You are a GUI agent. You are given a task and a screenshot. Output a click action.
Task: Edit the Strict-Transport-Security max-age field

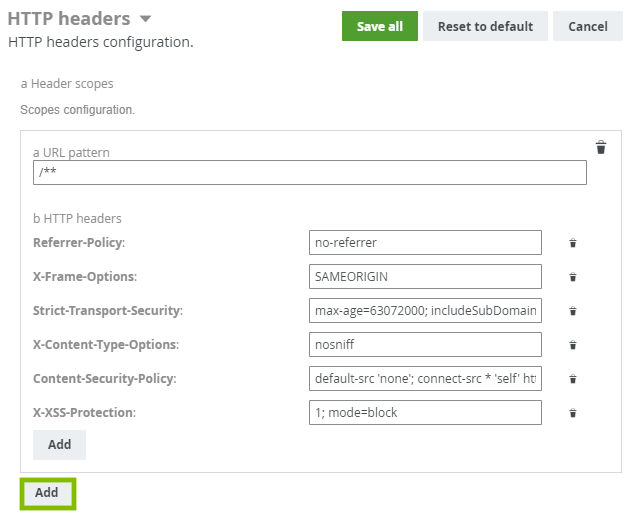(x=425, y=310)
